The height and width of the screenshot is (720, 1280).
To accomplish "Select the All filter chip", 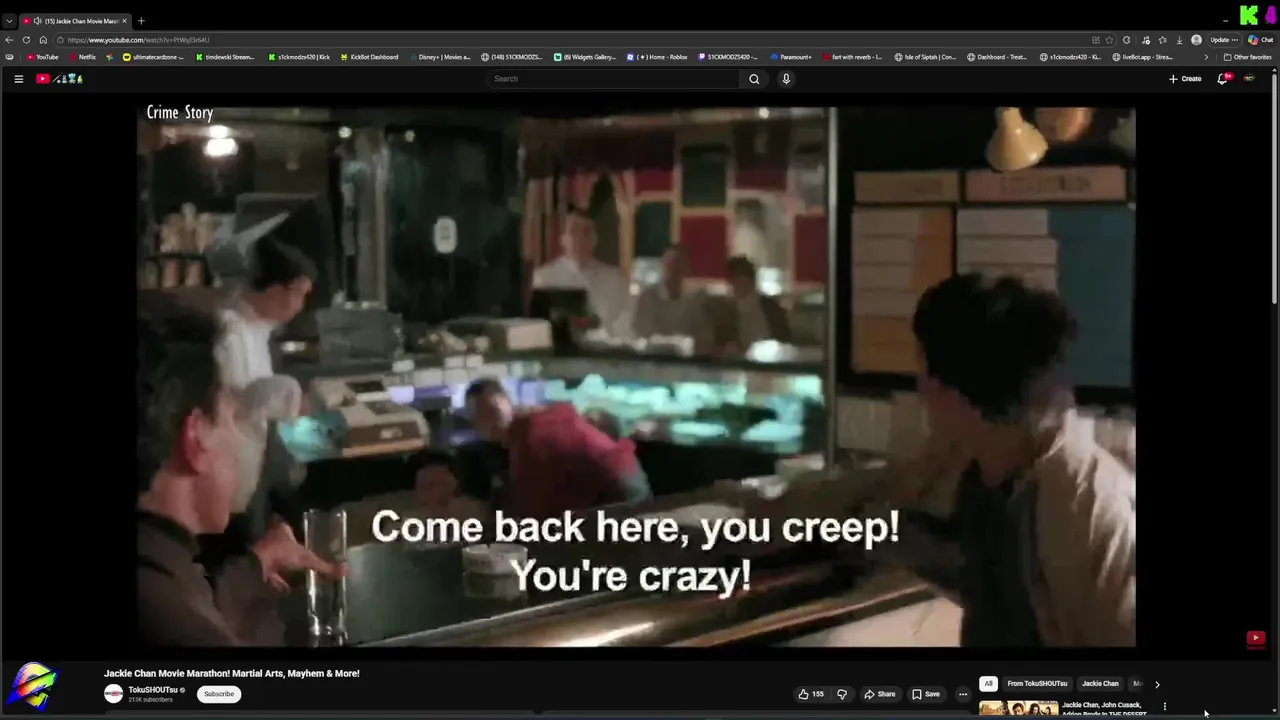I will point(988,684).
